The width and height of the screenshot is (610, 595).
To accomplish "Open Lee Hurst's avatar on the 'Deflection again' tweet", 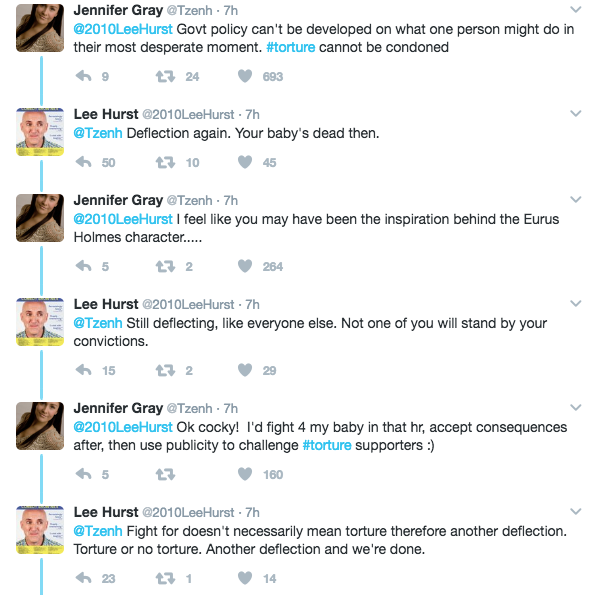I will tap(40, 132).
